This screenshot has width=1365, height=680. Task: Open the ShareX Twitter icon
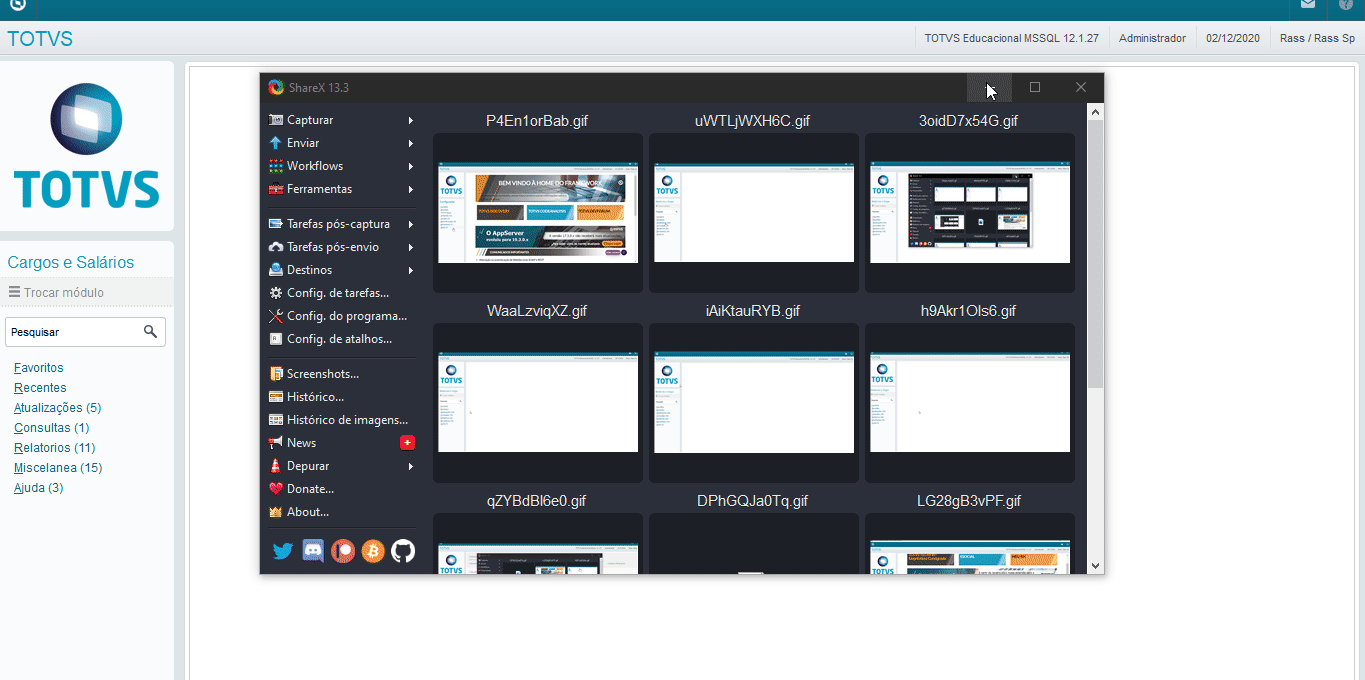coord(283,551)
